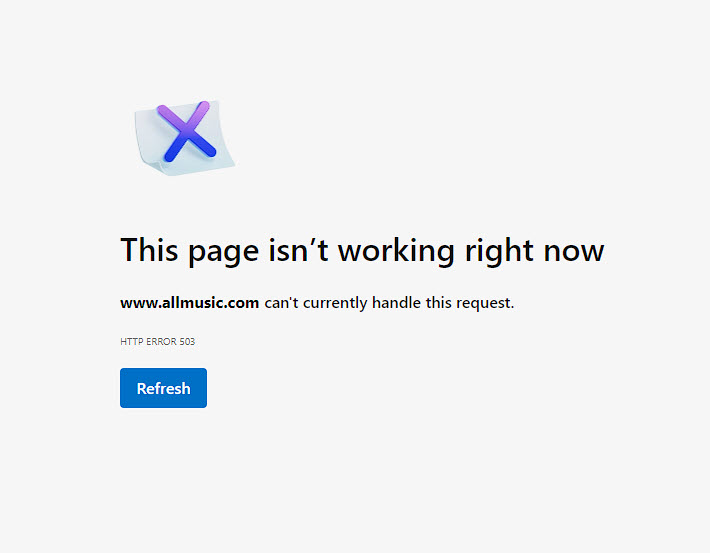Screen dimensions: 710x553
Task: Click the word "HTTP" in the error line
Action: pyautogui.click(x=132, y=341)
